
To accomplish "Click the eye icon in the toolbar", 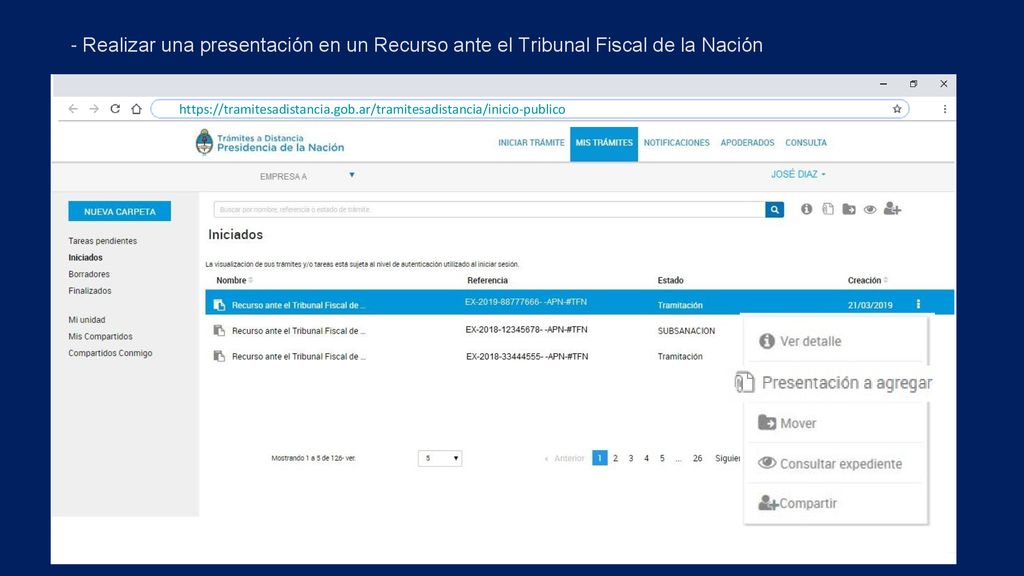I will (x=870, y=210).
